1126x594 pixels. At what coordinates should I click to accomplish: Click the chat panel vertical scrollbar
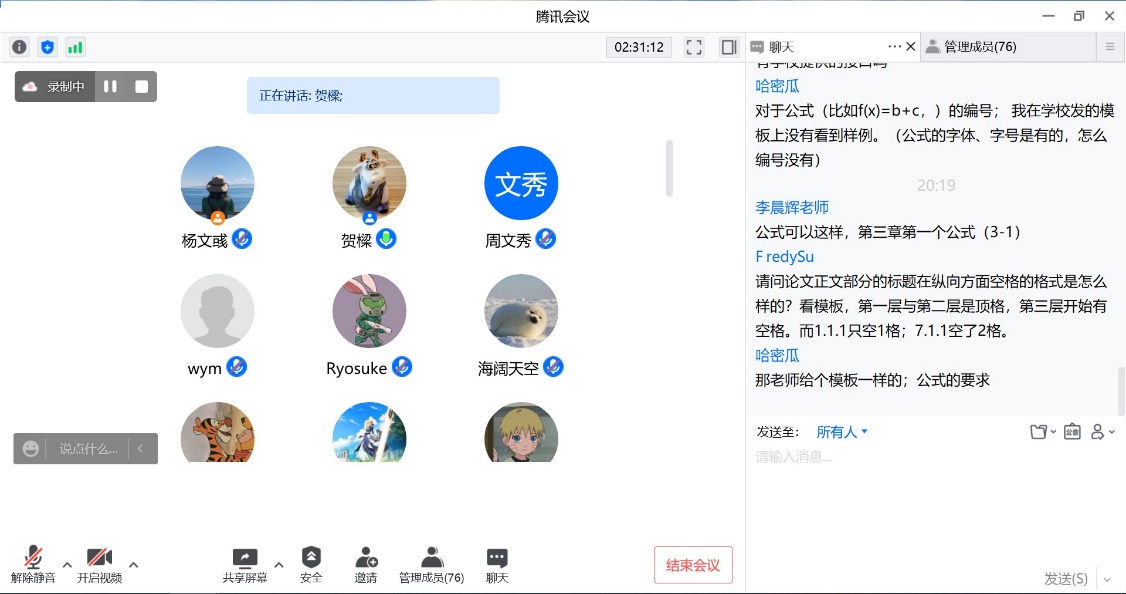click(x=1121, y=390)
